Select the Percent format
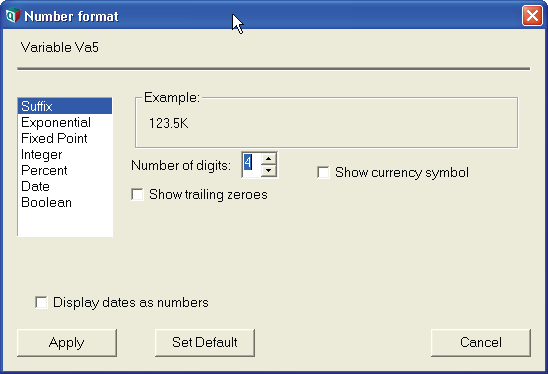 [x=65, y=171]
